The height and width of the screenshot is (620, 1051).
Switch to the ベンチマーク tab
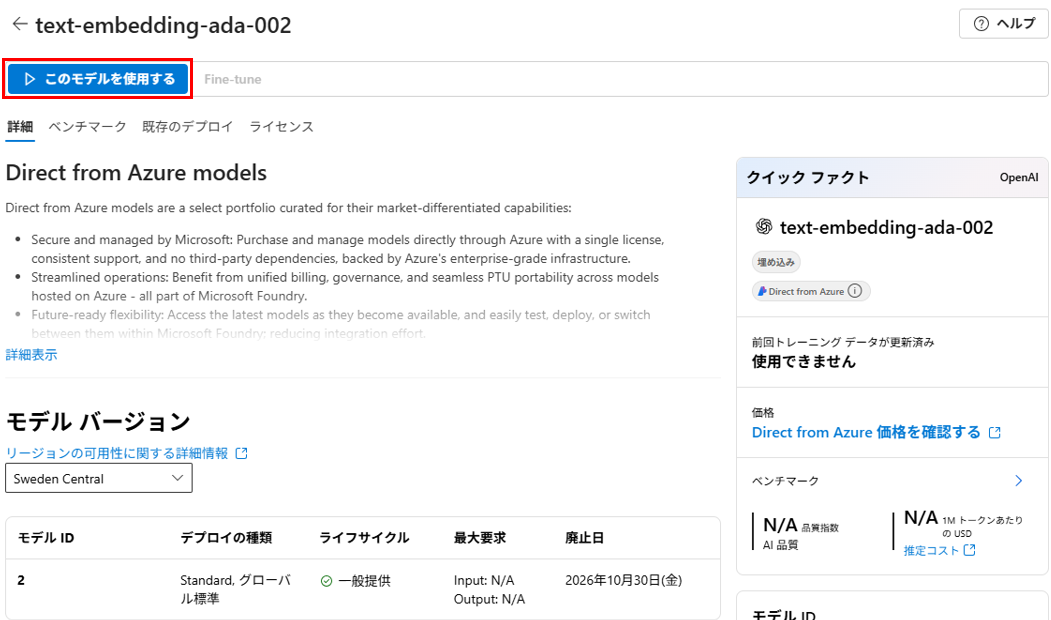(87, 127)
